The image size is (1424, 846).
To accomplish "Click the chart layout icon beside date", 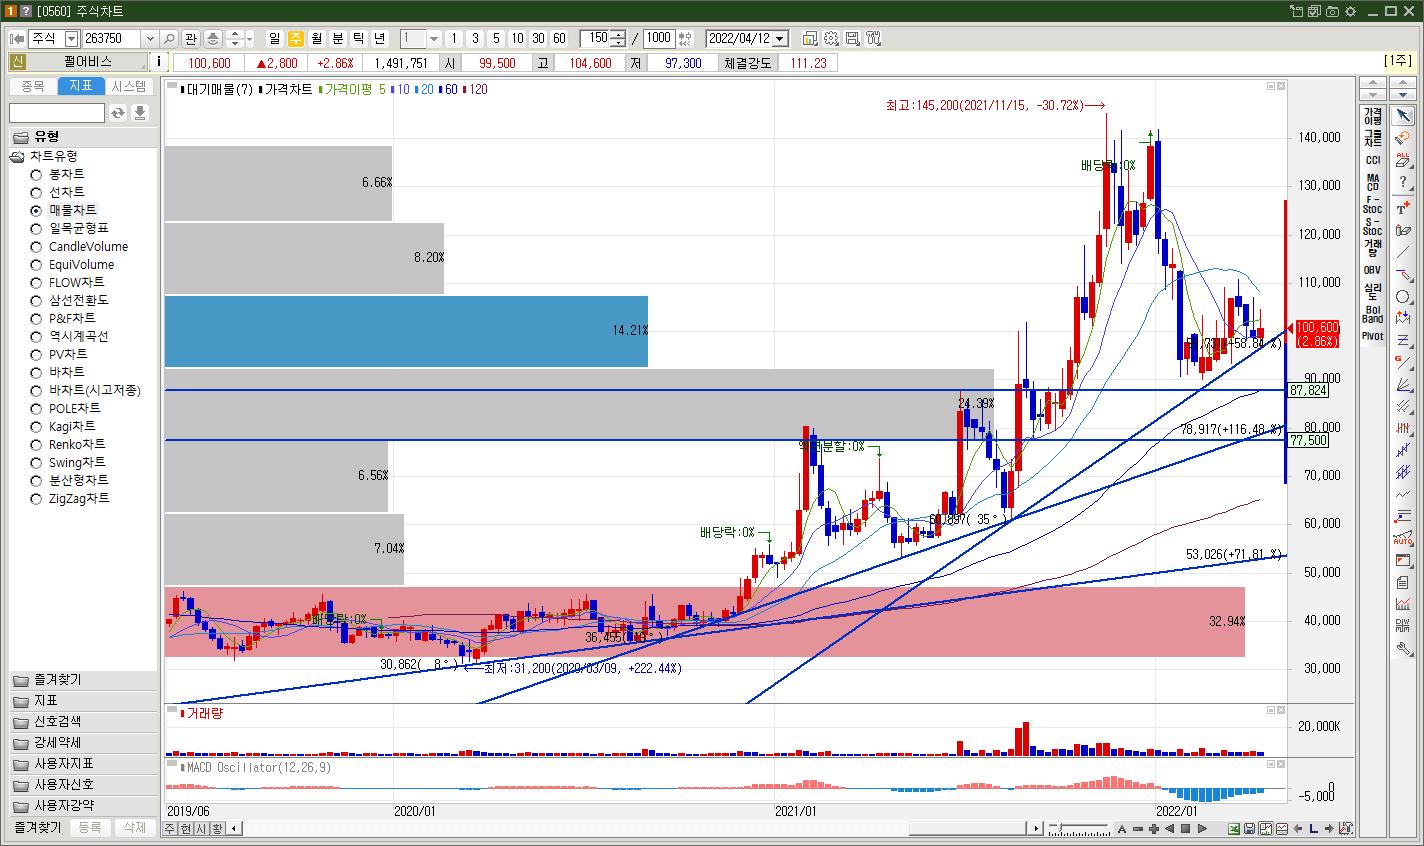I will pyautogui.click(x=810, y=38).
